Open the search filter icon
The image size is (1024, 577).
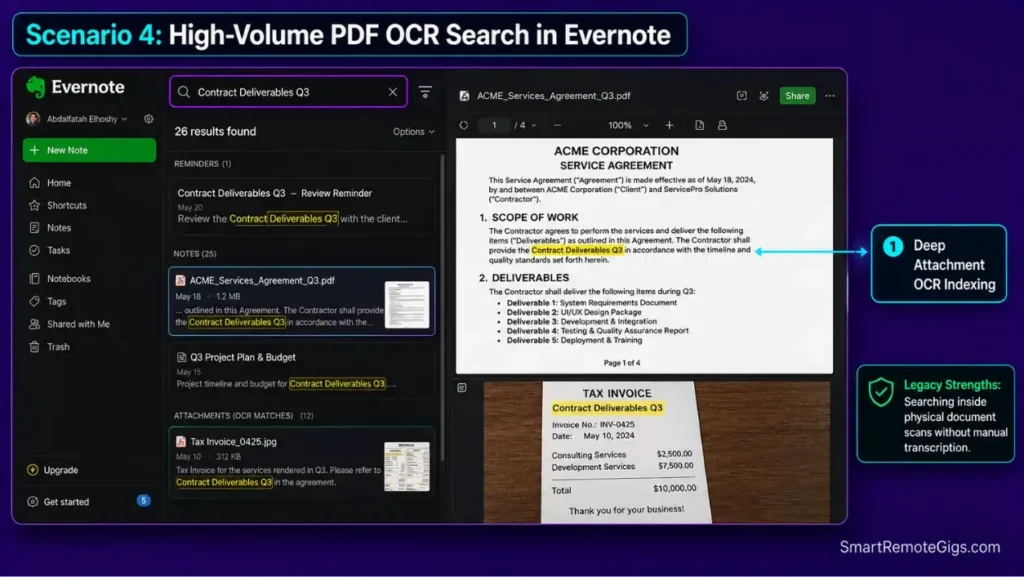coord(425,92)
